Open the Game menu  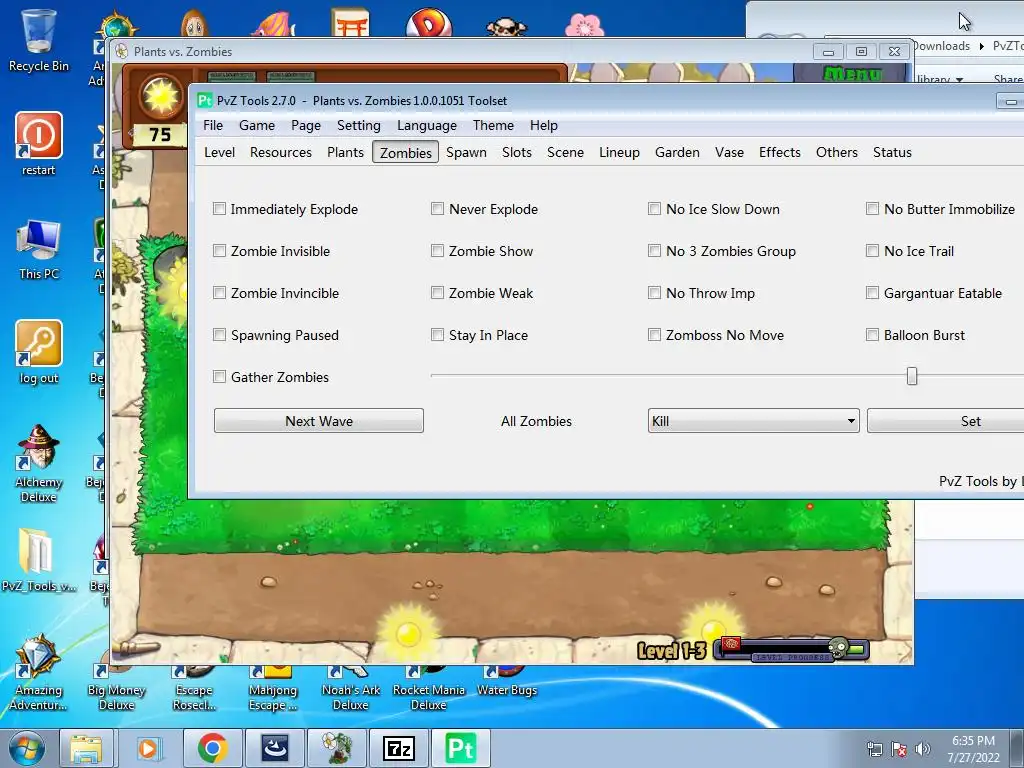click(257, 125)
